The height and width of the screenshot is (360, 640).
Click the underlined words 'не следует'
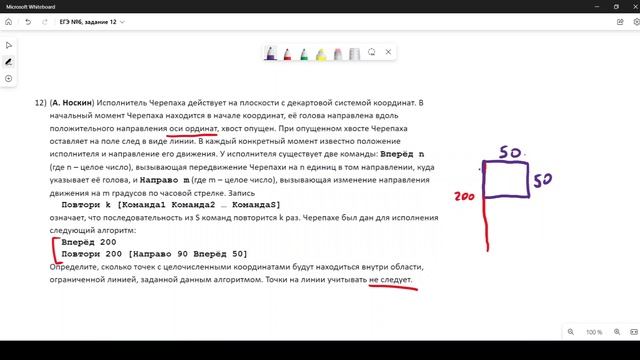click(x=390, y=280)
